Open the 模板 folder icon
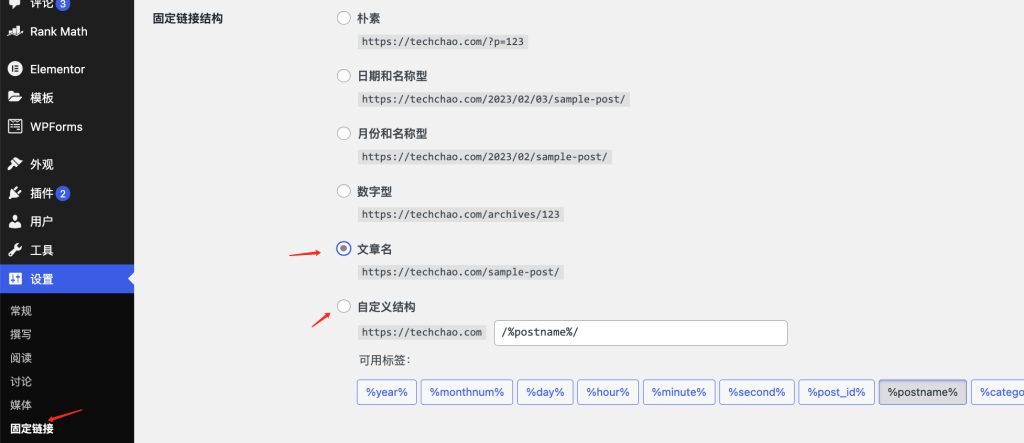Image resolution: width=1024 pixels, height=443 pixels. click(x=15, y=98)
